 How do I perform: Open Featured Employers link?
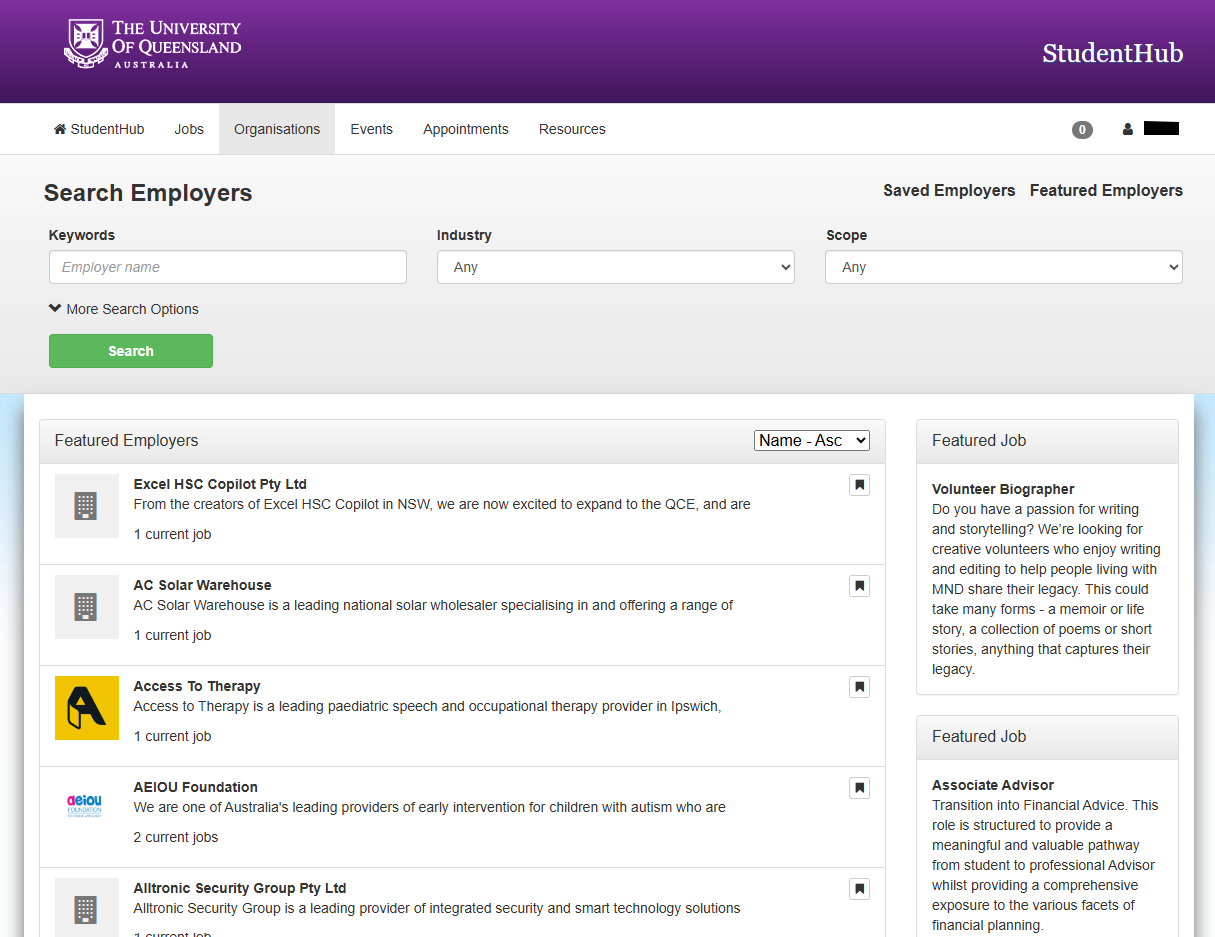tap(1106, 190)
